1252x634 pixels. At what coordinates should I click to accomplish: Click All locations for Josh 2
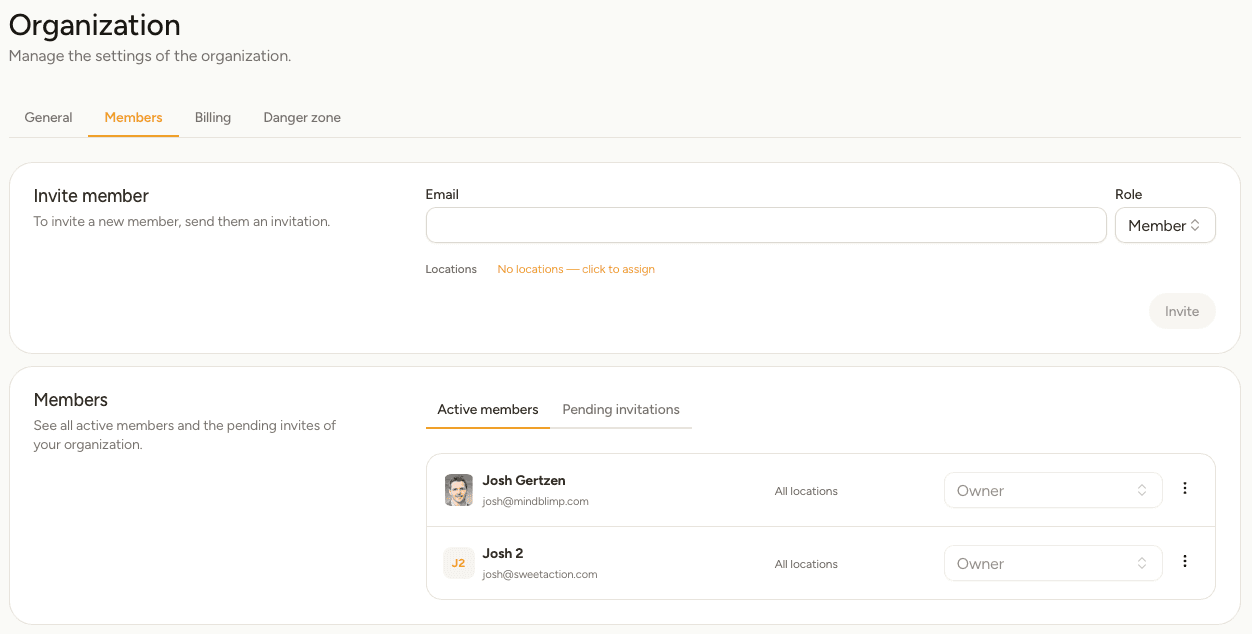[806, 564]
